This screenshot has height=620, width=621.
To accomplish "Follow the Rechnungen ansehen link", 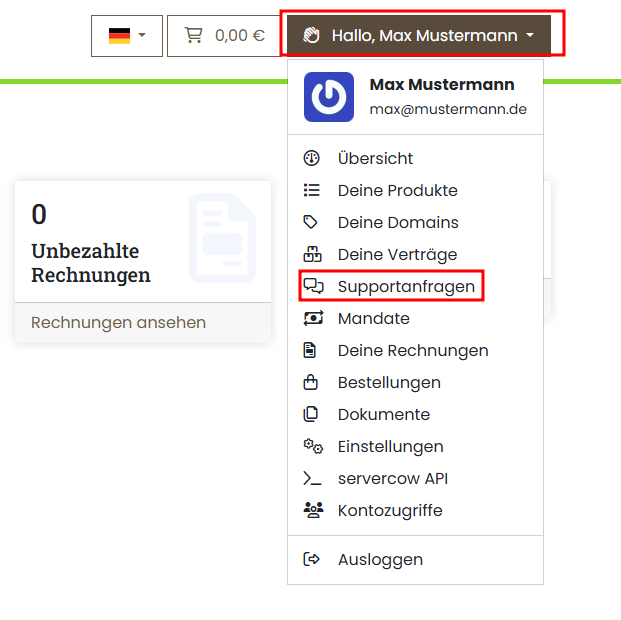I will coord(118,322).
